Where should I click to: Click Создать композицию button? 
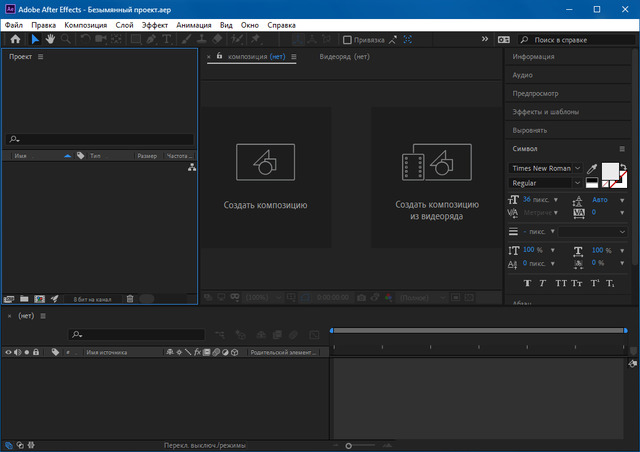(x=265, y=177)
